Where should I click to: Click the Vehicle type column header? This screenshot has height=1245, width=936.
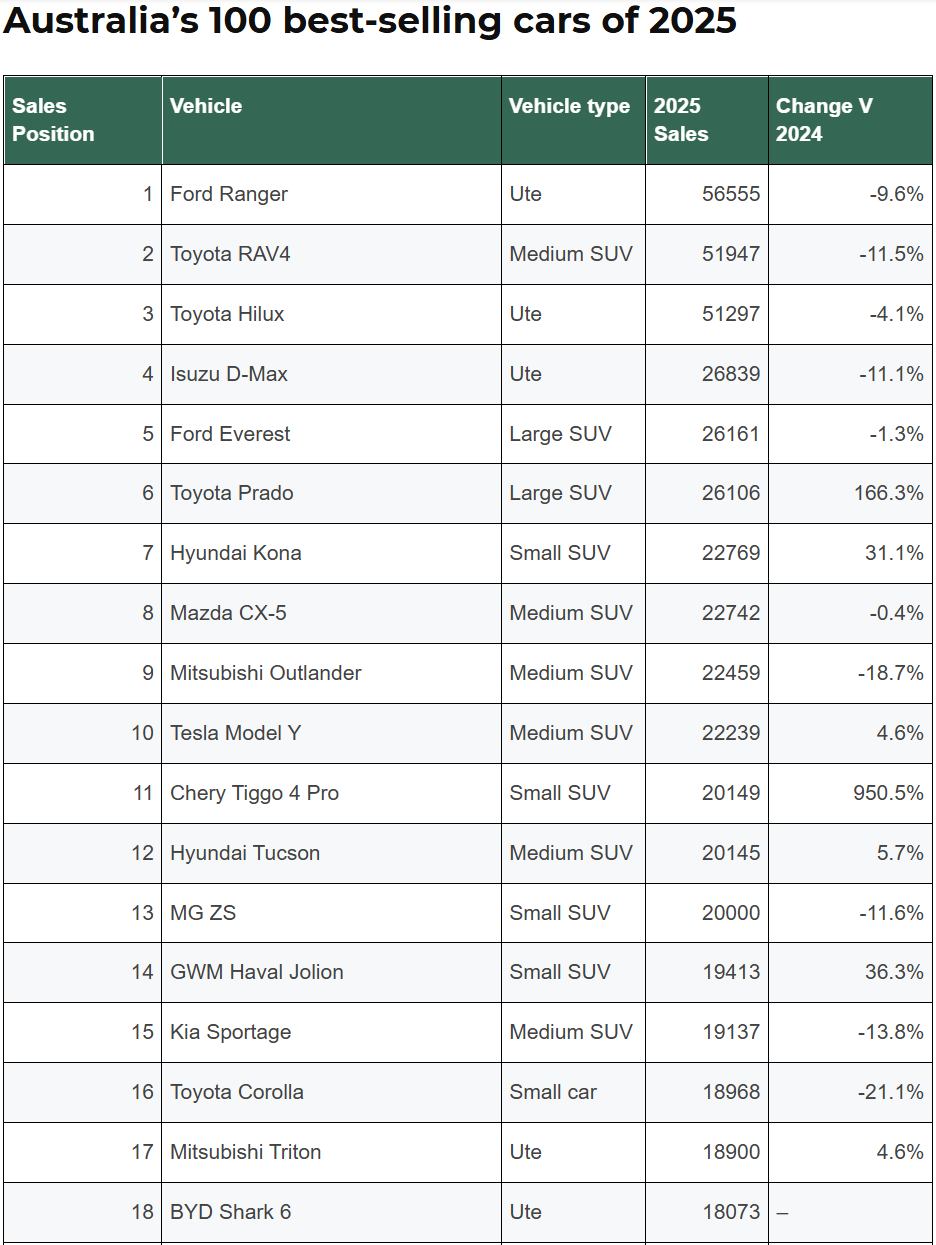pos(569,106)
